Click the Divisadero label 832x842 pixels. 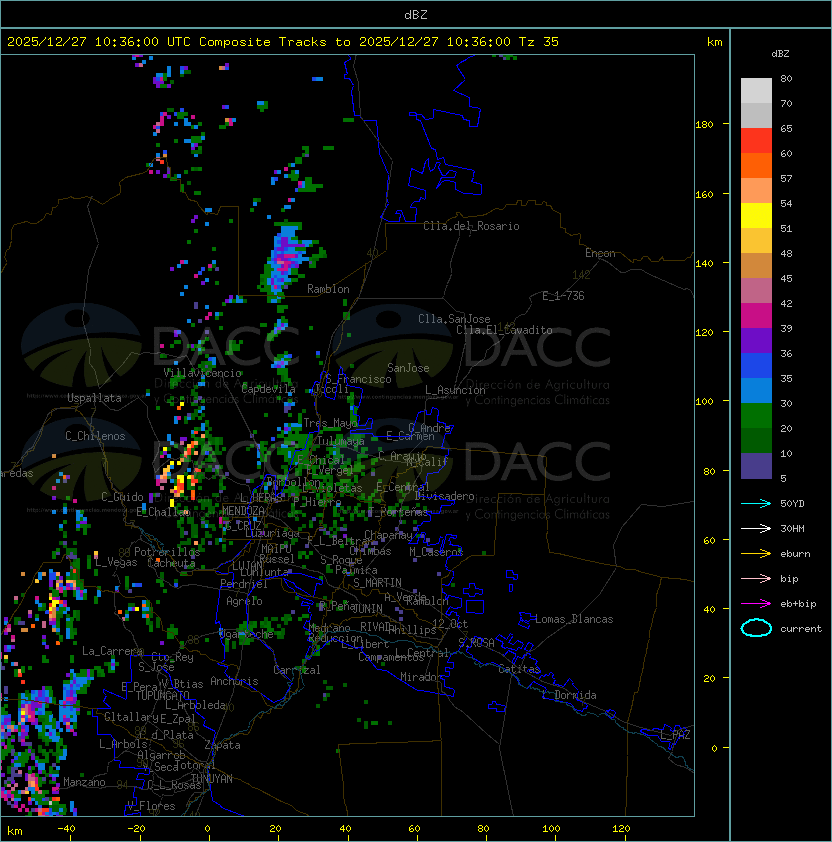pos(444,496)
